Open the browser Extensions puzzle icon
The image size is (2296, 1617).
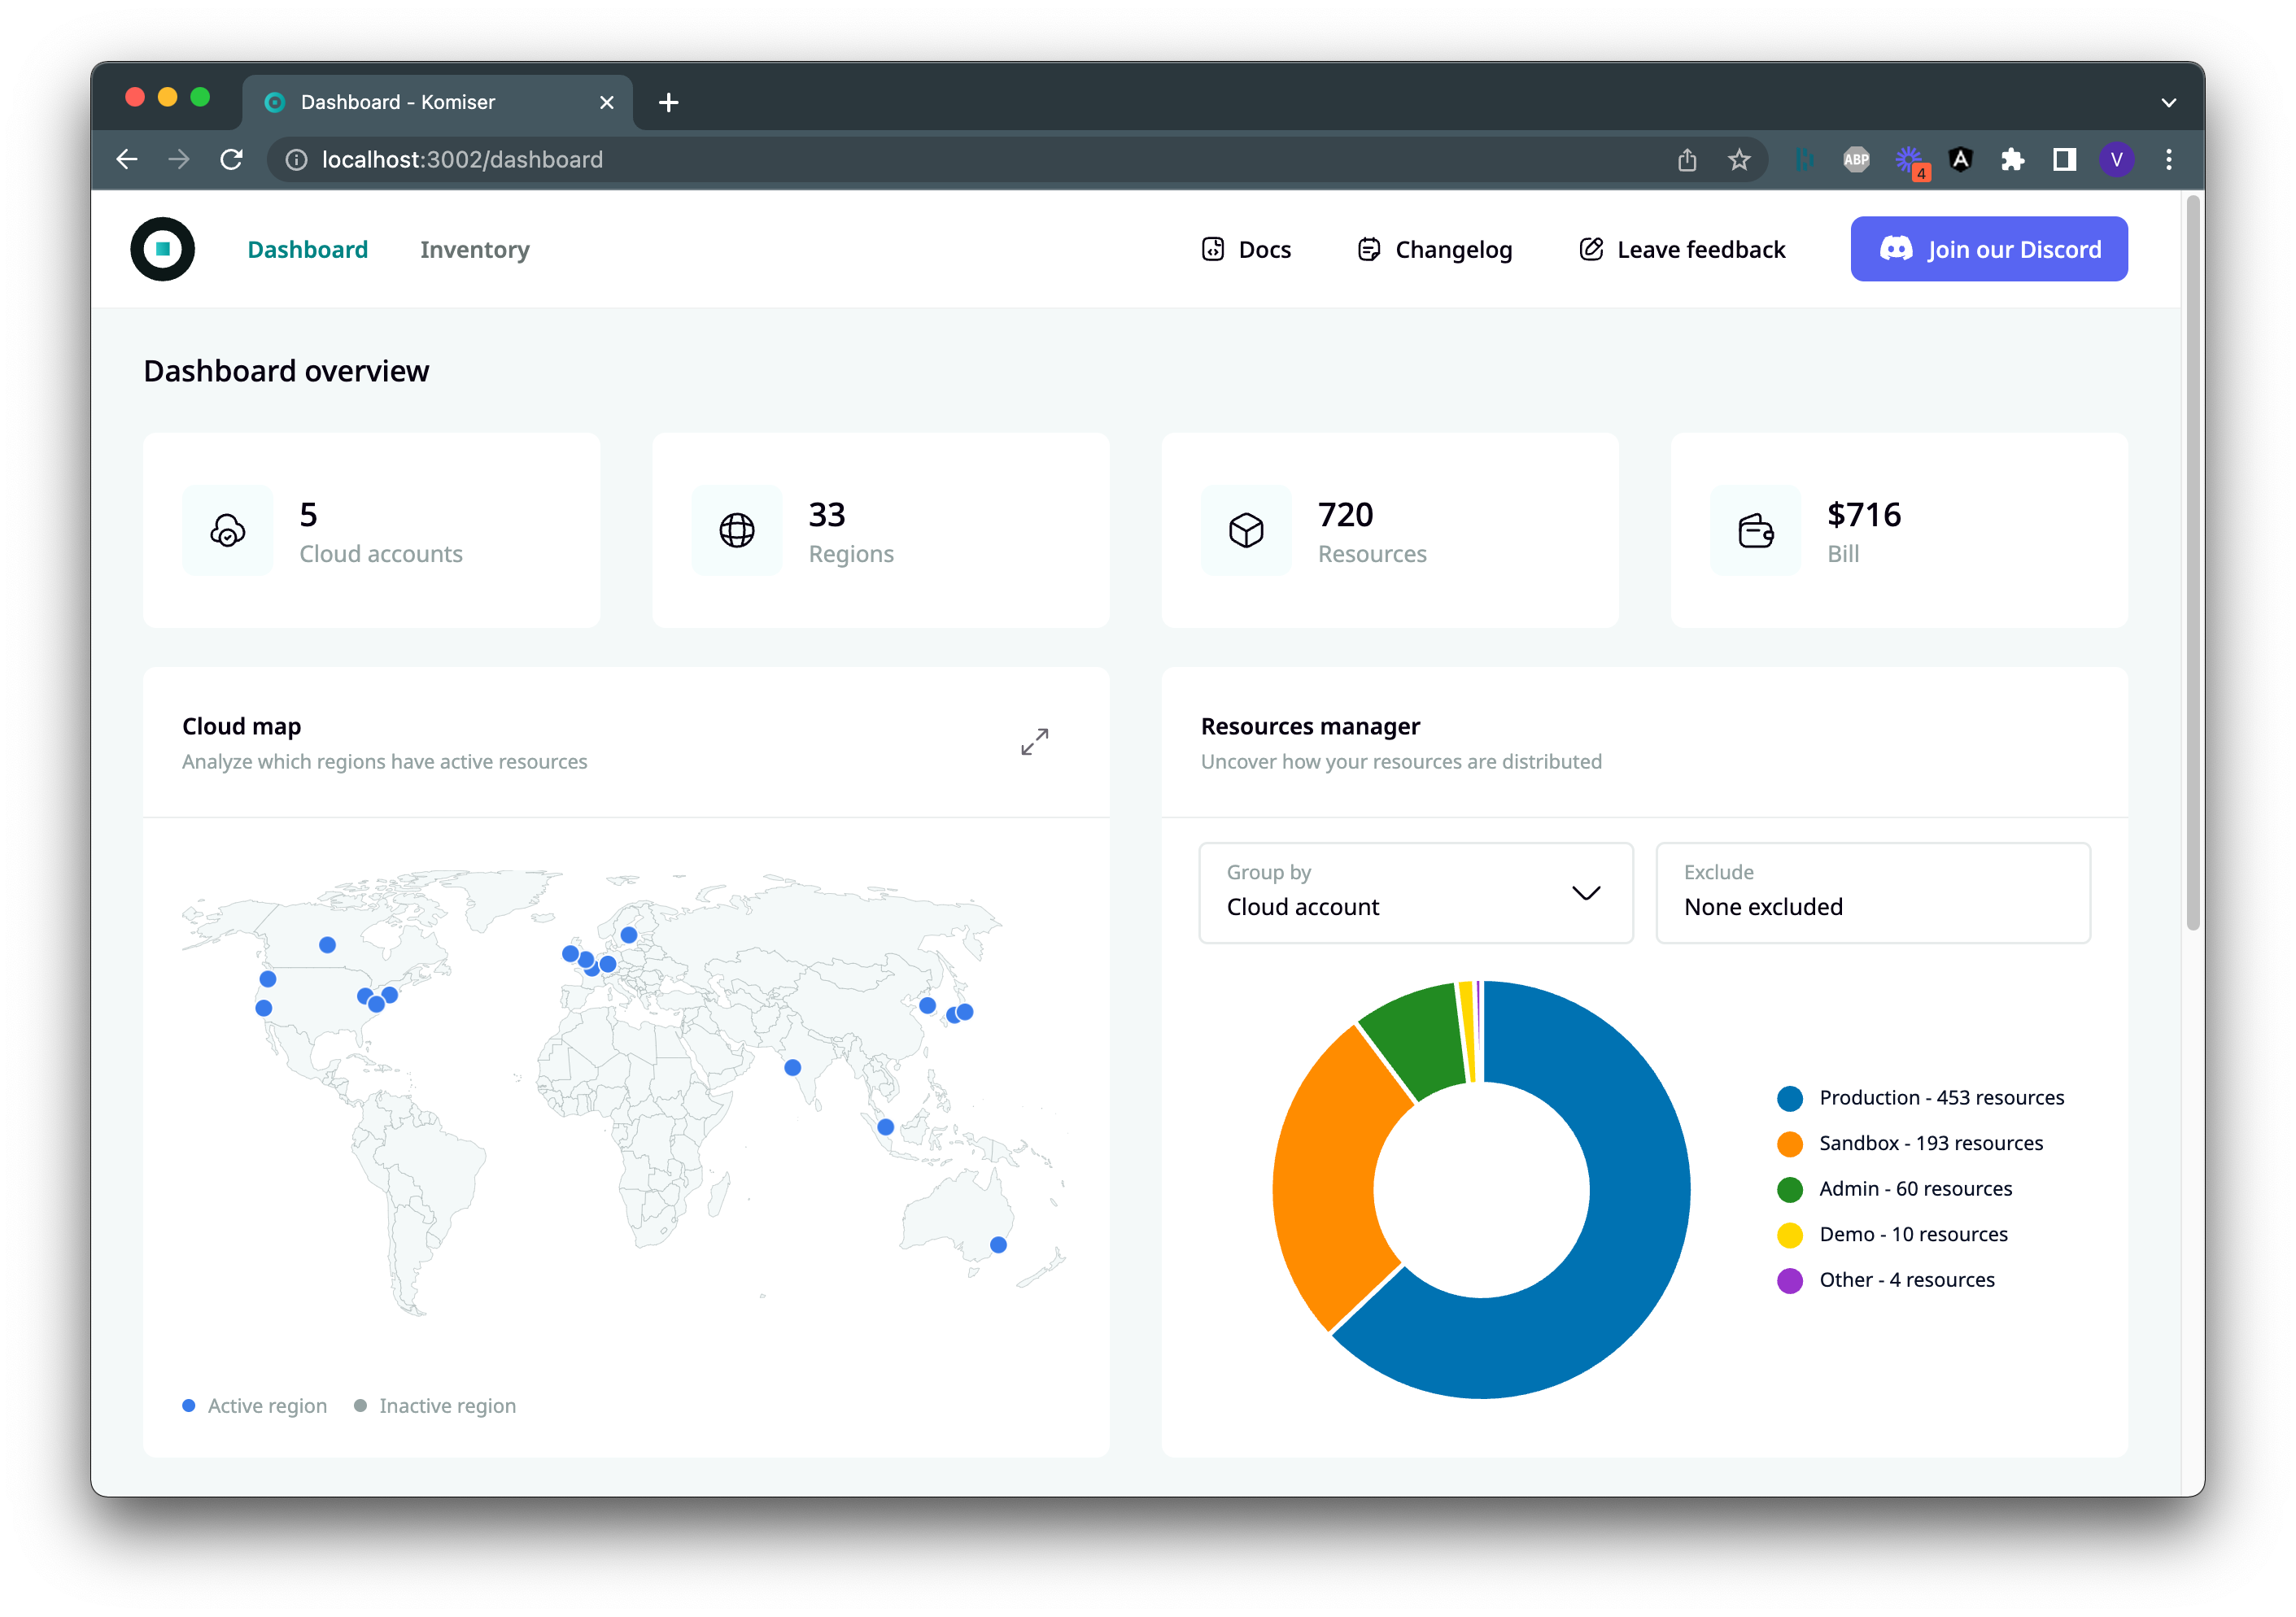(2012, 160)
